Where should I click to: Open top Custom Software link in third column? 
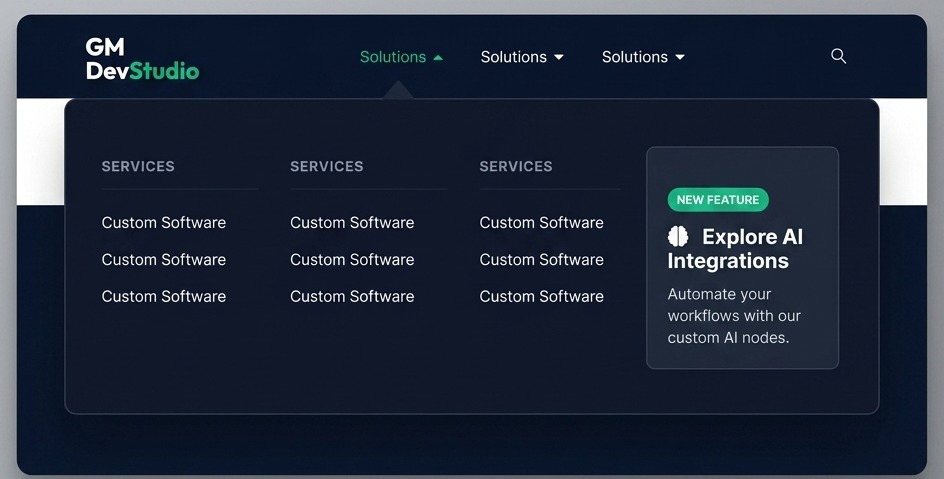[542, 223]
